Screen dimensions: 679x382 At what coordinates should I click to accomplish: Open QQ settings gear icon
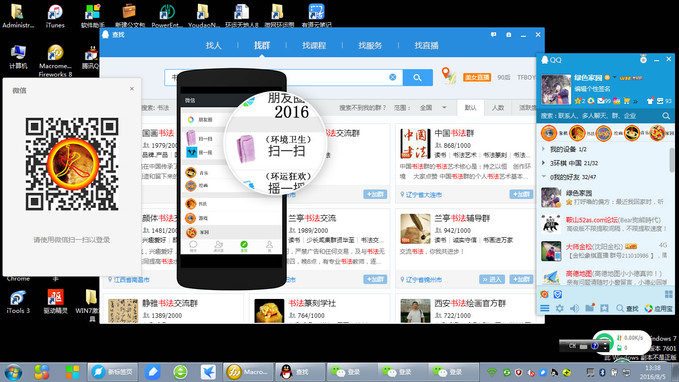559,308
